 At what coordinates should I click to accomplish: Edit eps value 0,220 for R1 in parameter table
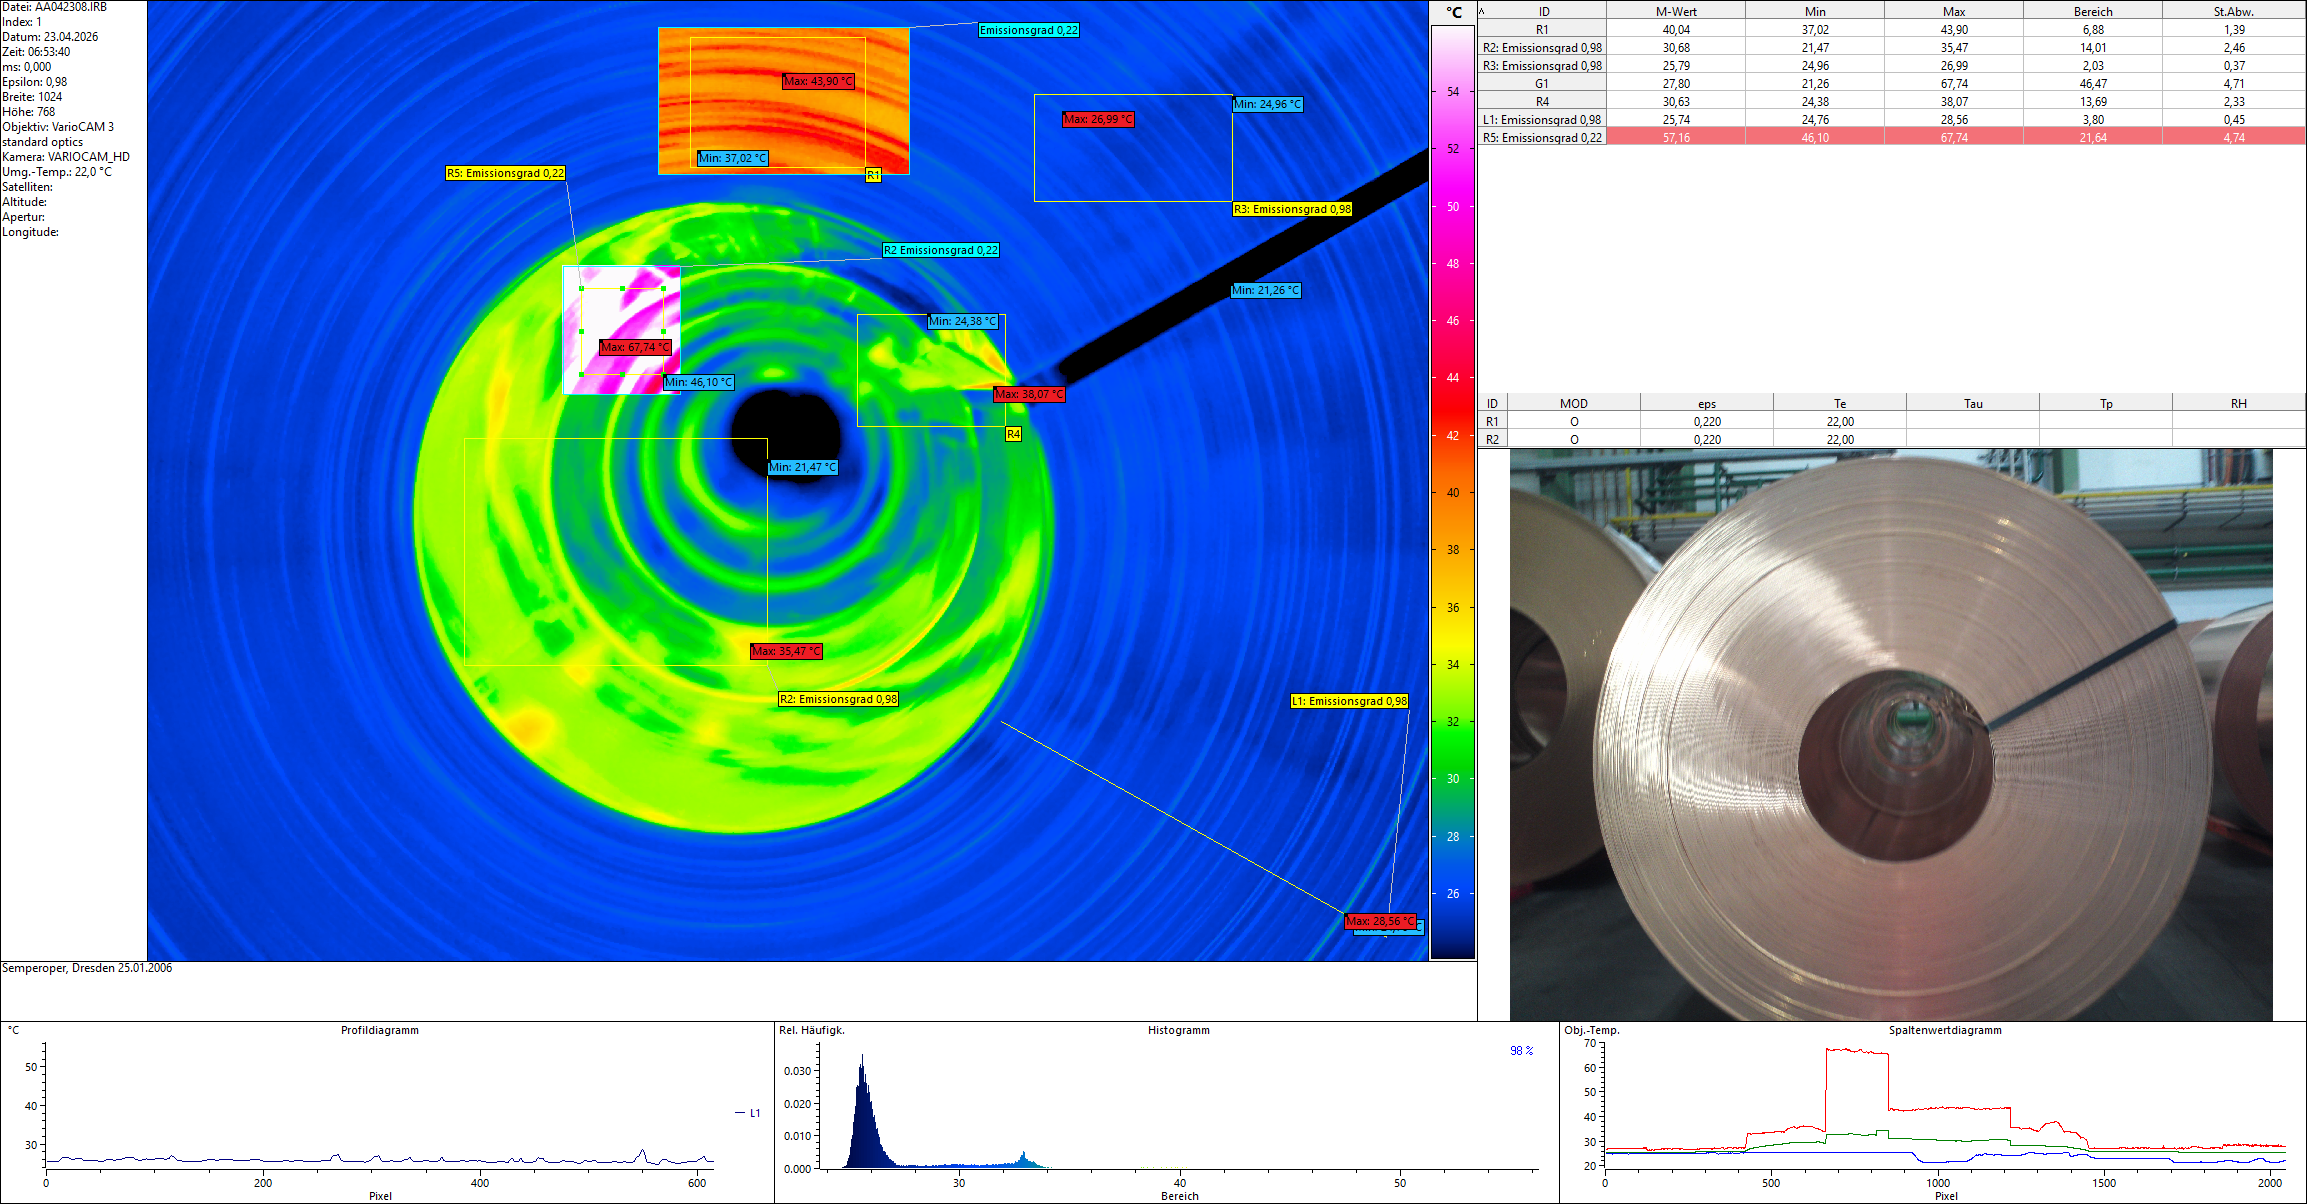tap(1707, 422)
